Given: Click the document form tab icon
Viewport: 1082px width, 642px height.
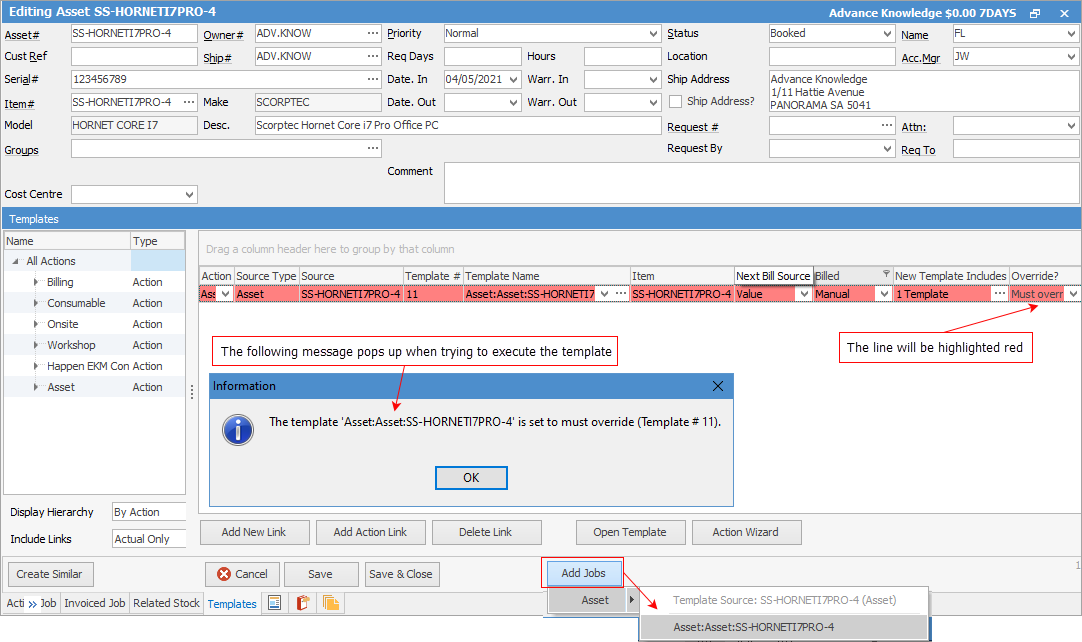Looking at the screenshot, I should coord(275,603).
